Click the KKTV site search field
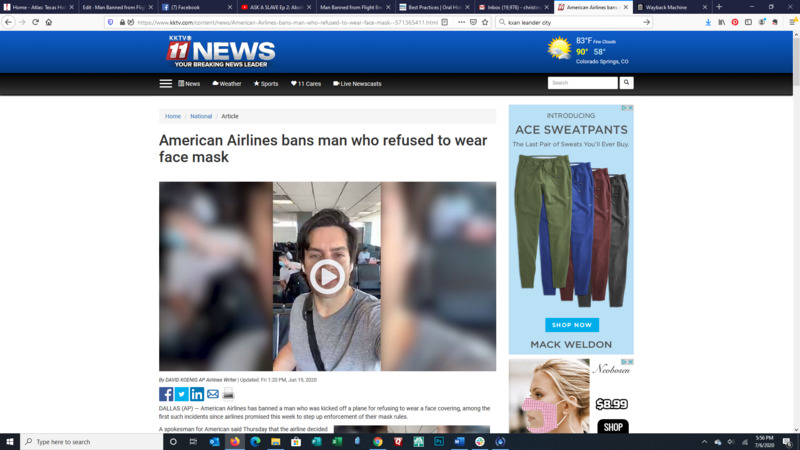The height and width of the screenshot is (450, 800). pos(582,83)
